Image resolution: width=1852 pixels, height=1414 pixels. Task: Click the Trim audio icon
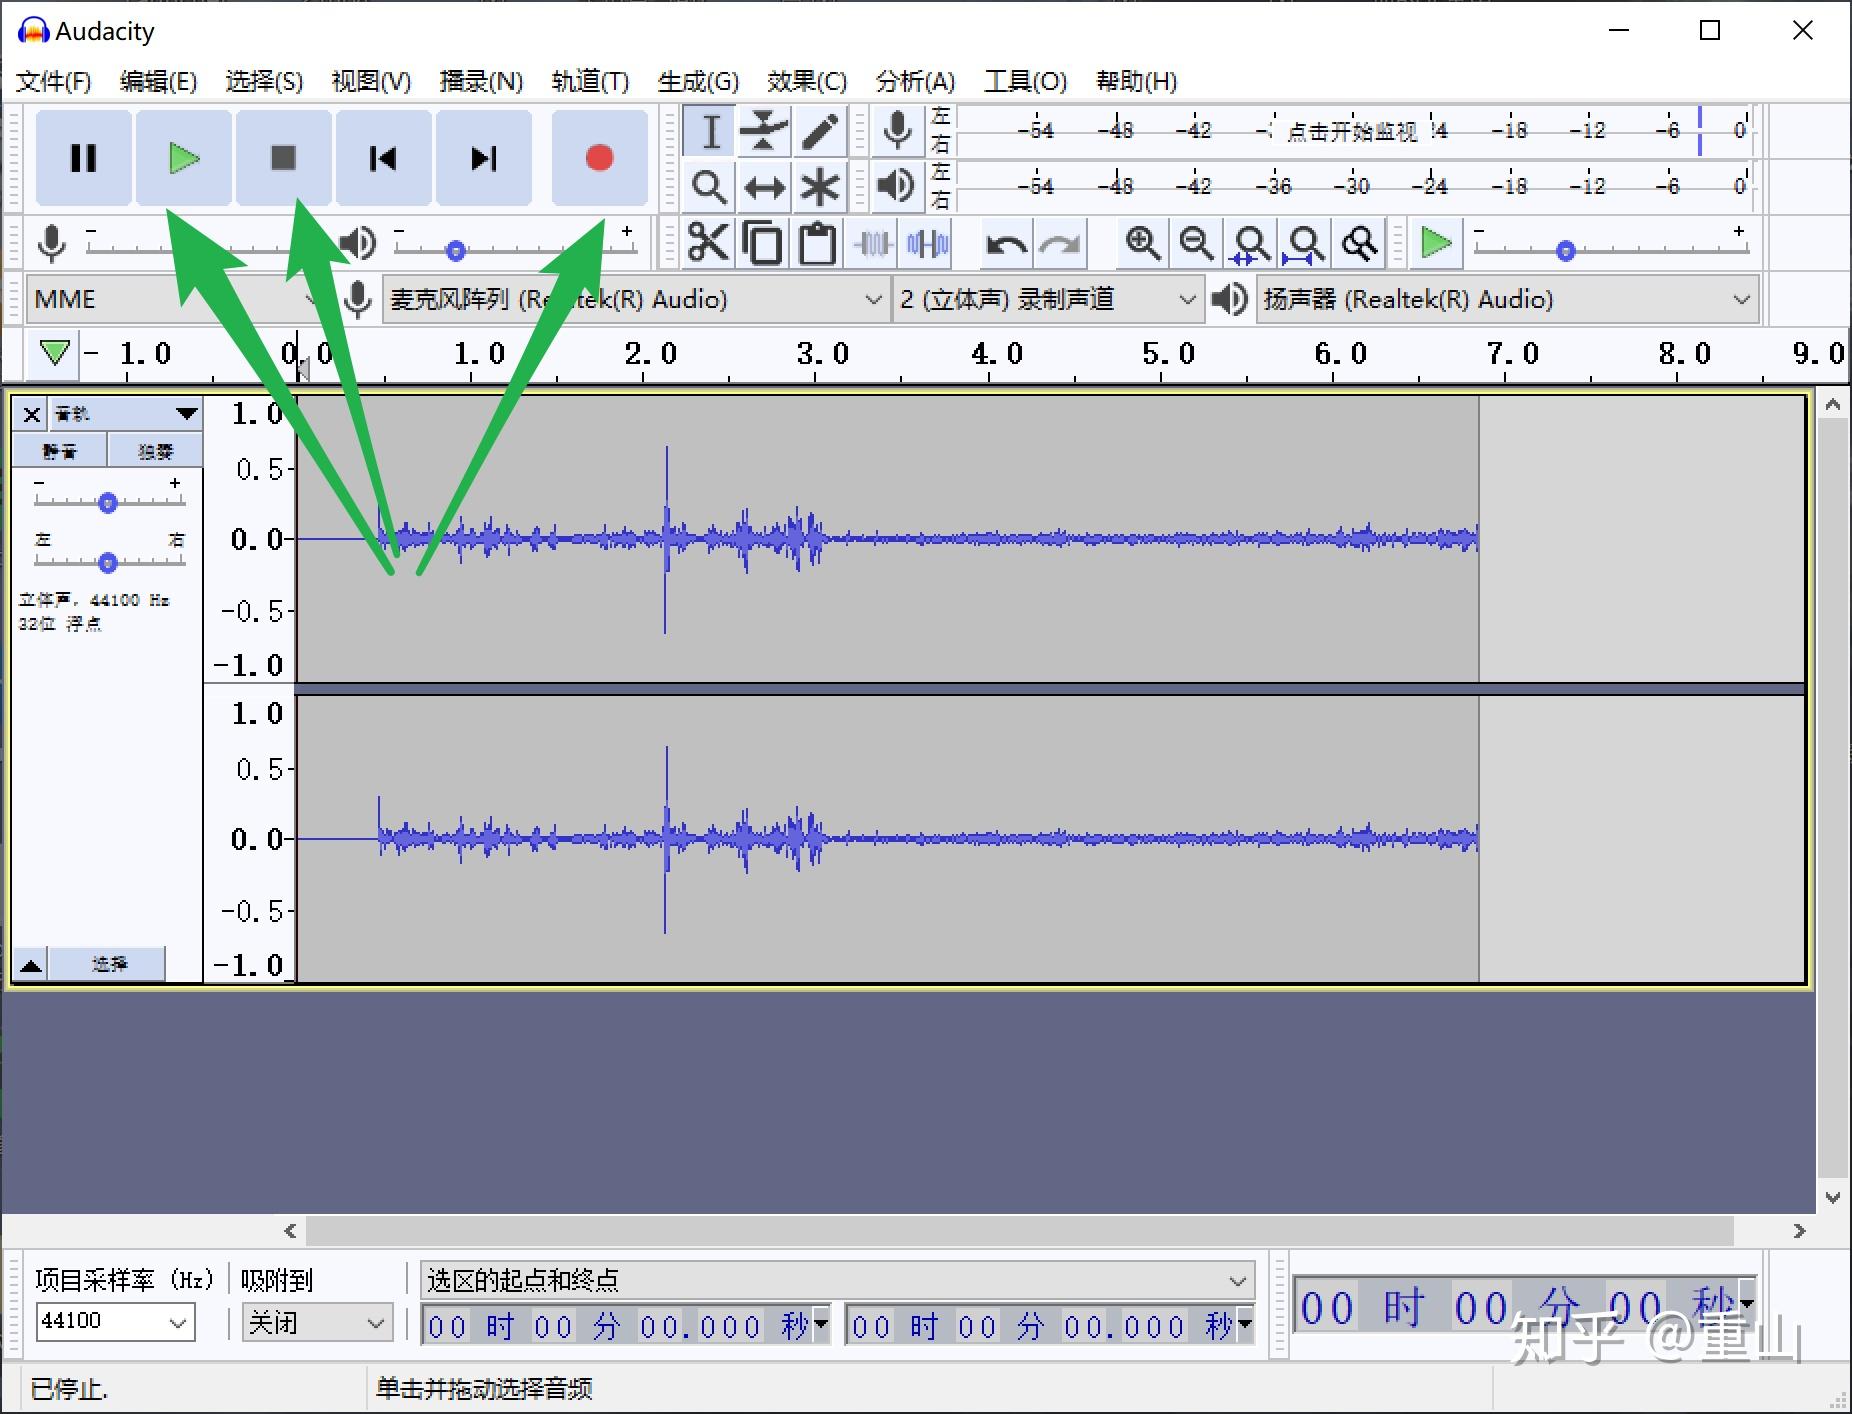tap(873, 243)
